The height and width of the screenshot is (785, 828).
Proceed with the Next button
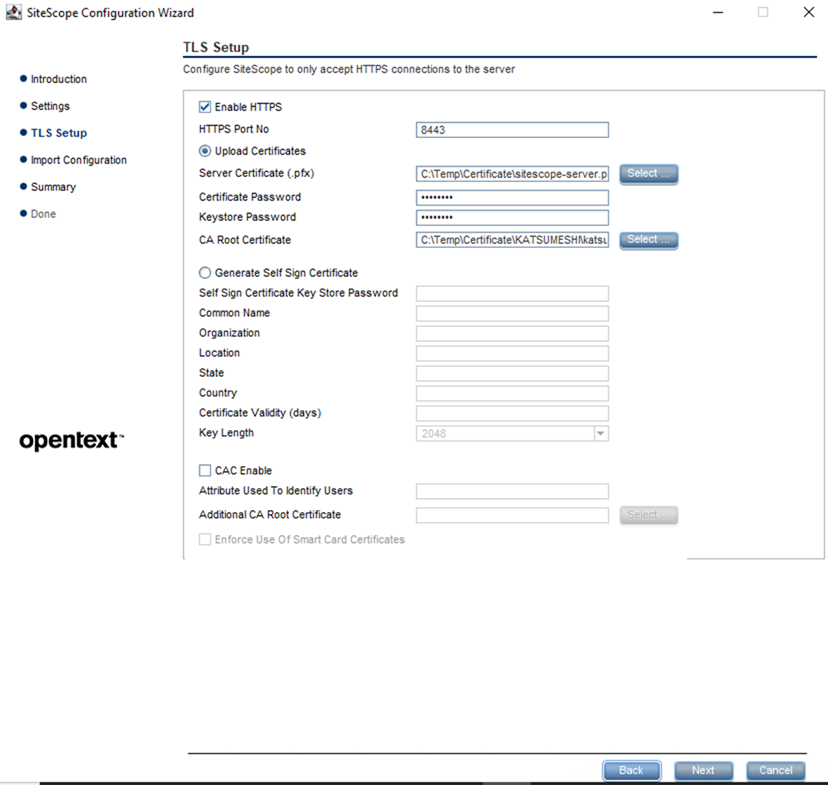coord(703,770)
